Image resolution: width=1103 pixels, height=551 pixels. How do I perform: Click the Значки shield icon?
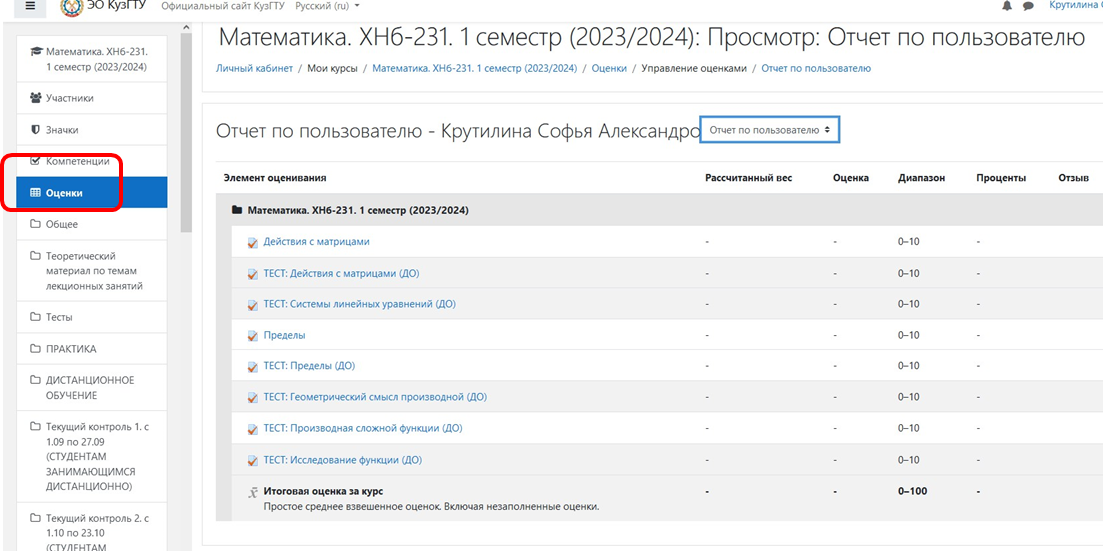click(x=35, y=130)
